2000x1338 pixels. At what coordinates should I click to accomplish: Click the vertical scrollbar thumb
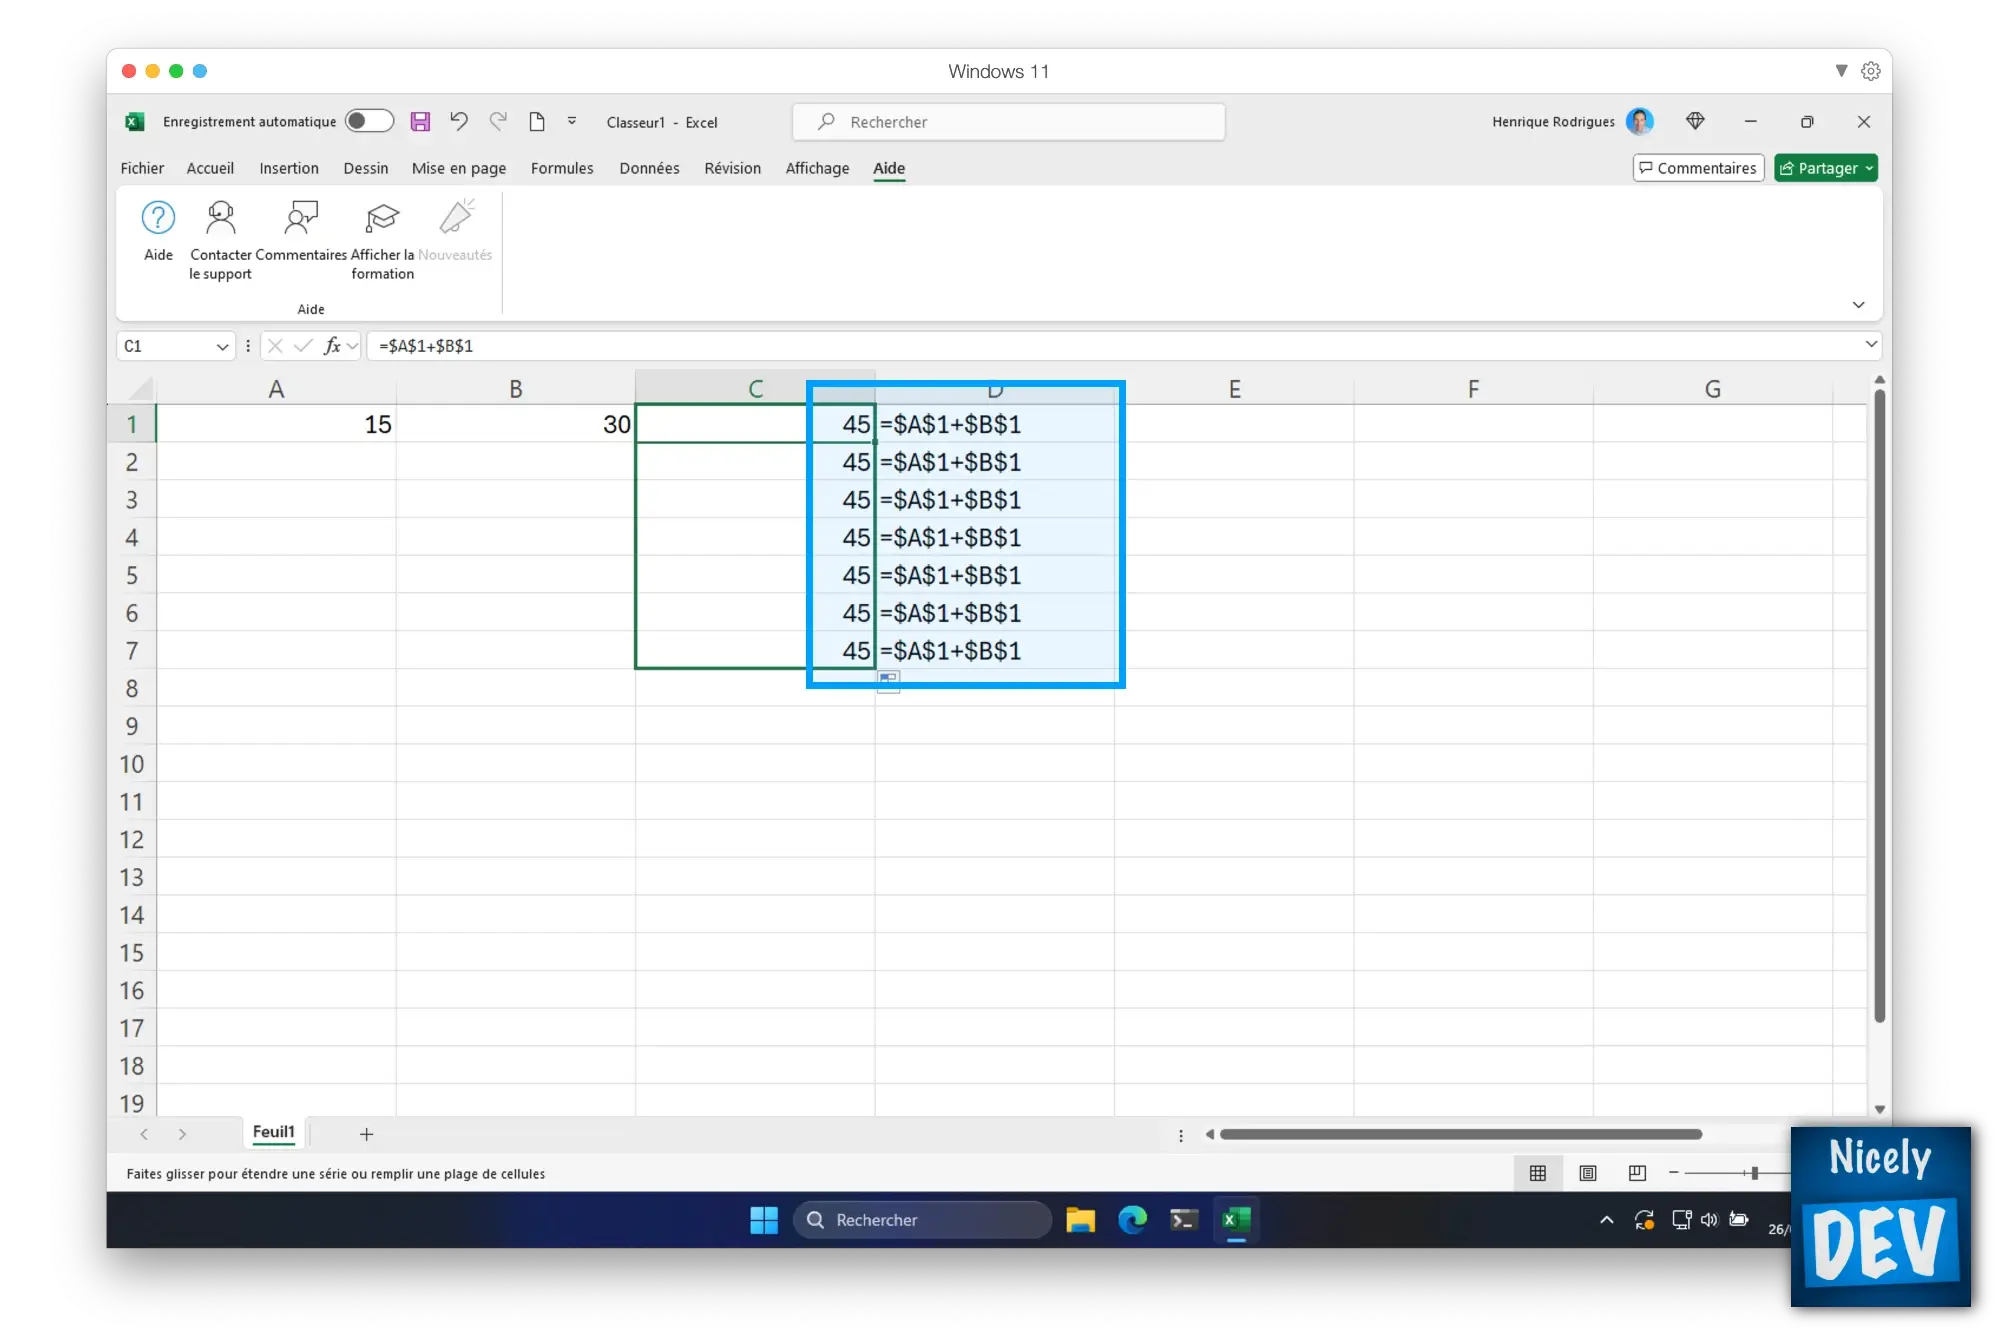(1880, 705)
